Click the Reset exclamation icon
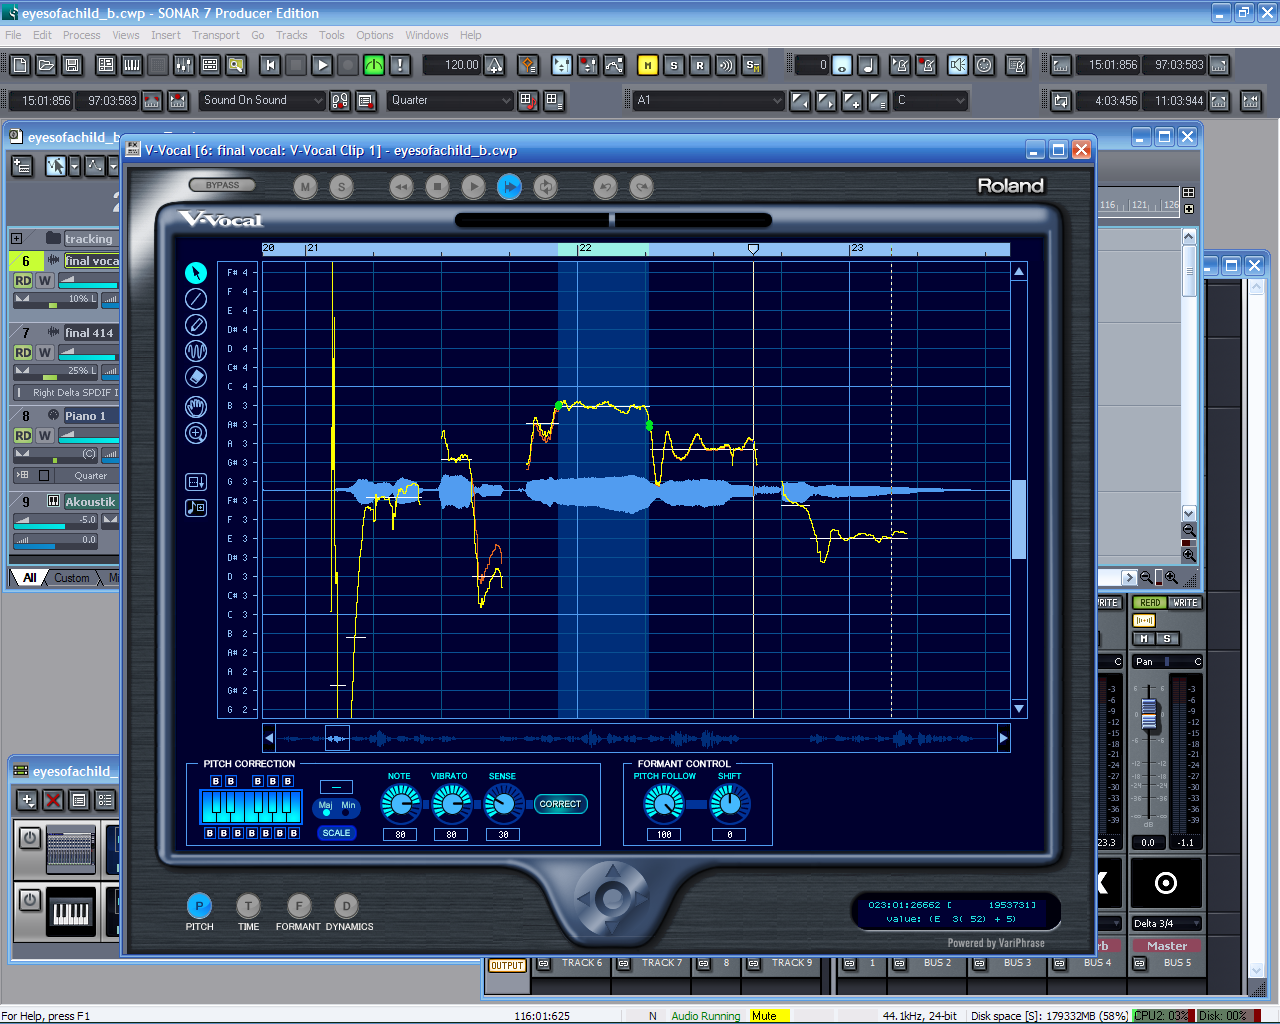This screenshot has height=1024, width=1280. [x=400, y=65]
